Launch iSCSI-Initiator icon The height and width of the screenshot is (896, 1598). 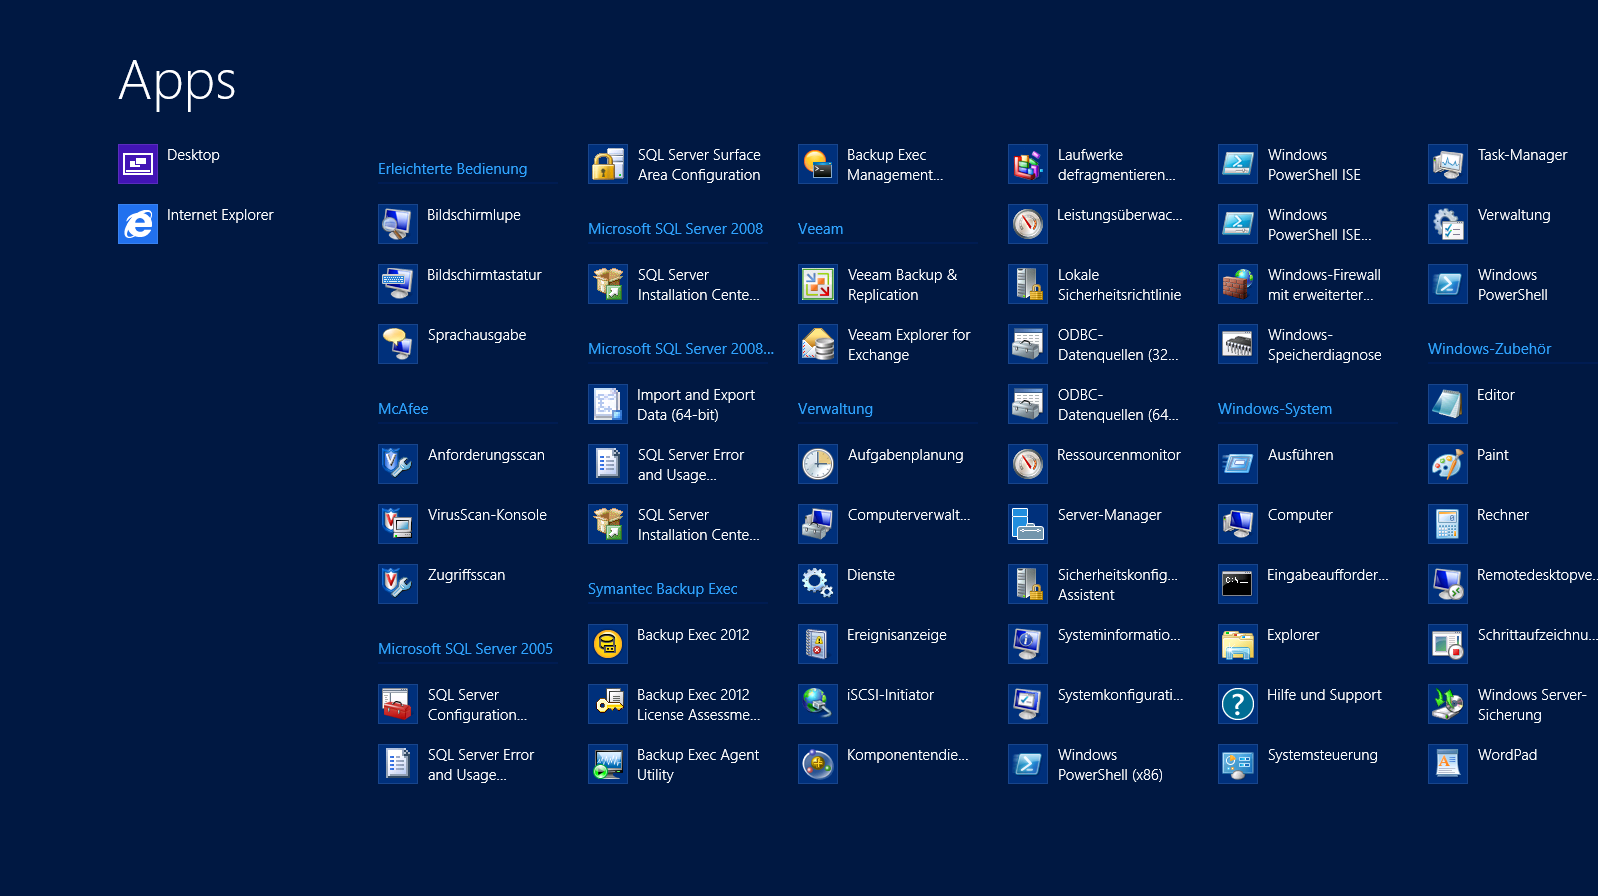point(818,704)
